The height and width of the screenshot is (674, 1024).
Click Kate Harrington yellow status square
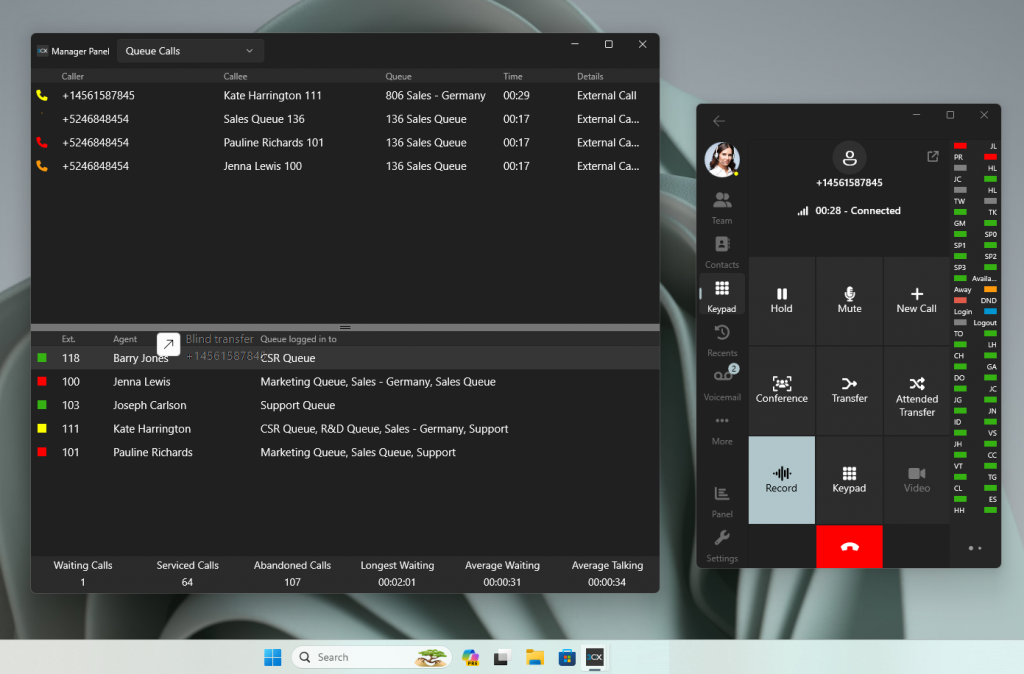point(42,428)
